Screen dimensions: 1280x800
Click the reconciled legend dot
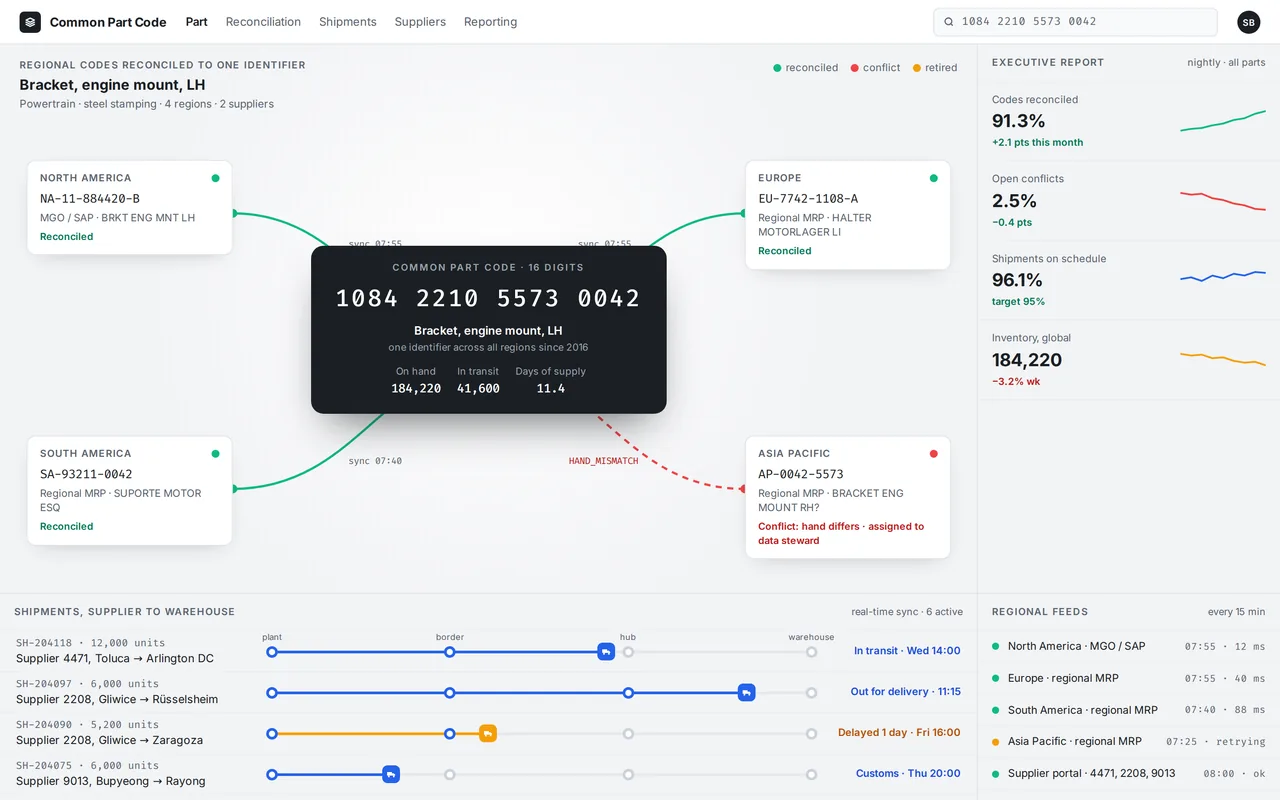point(777,68)
